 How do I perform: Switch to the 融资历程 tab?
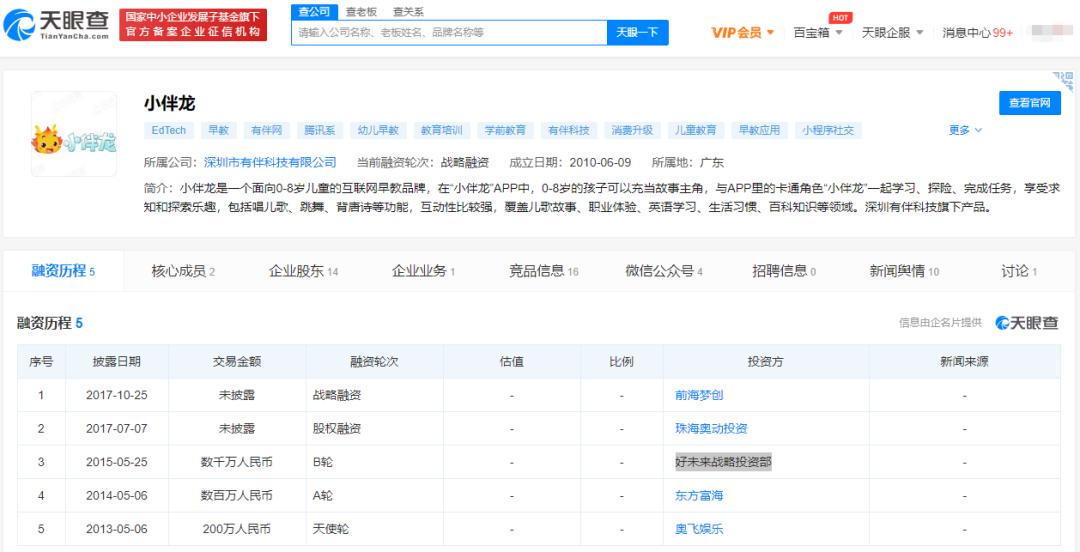[x=63, y=272]
